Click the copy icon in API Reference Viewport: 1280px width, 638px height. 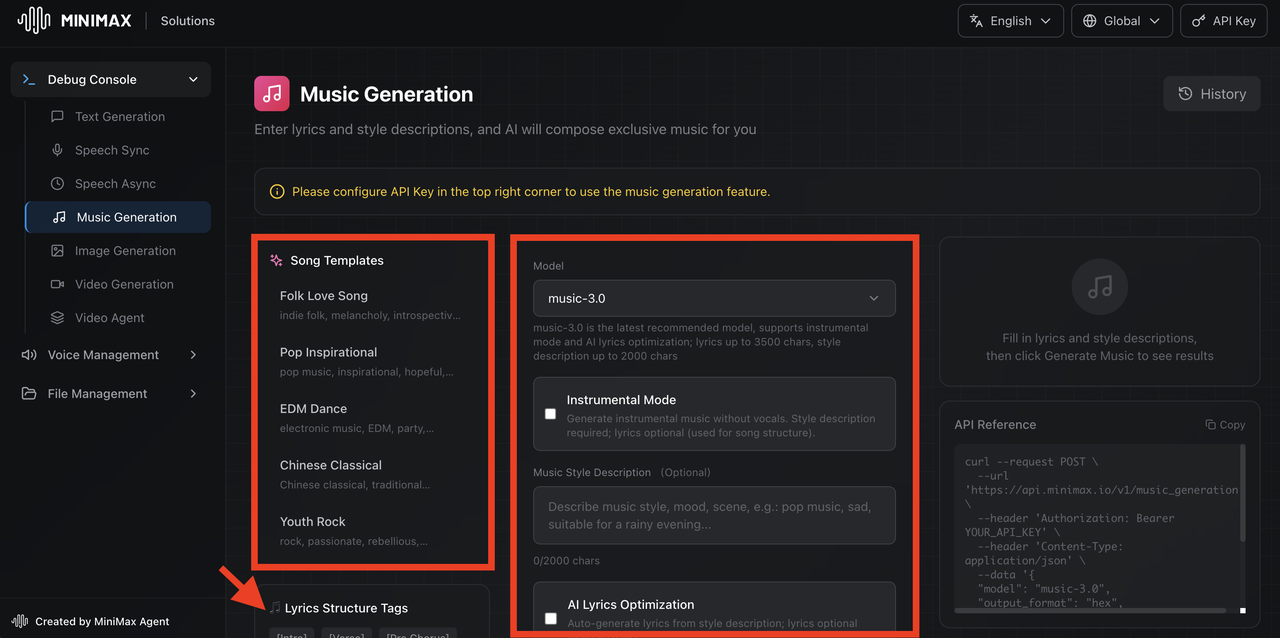[1210, 425]
